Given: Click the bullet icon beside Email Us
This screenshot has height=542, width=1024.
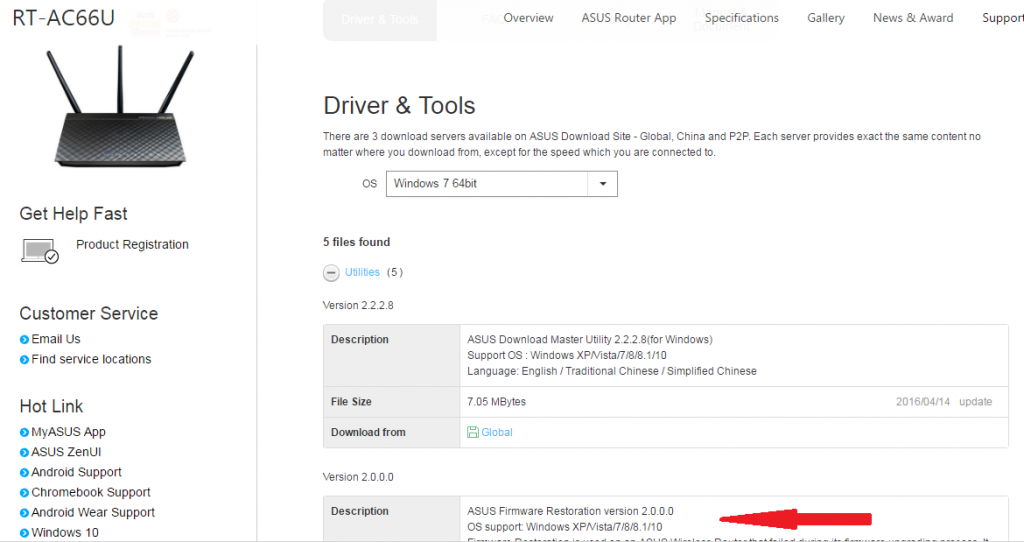Looking at the screenshot, I should [x=24, y=340].
